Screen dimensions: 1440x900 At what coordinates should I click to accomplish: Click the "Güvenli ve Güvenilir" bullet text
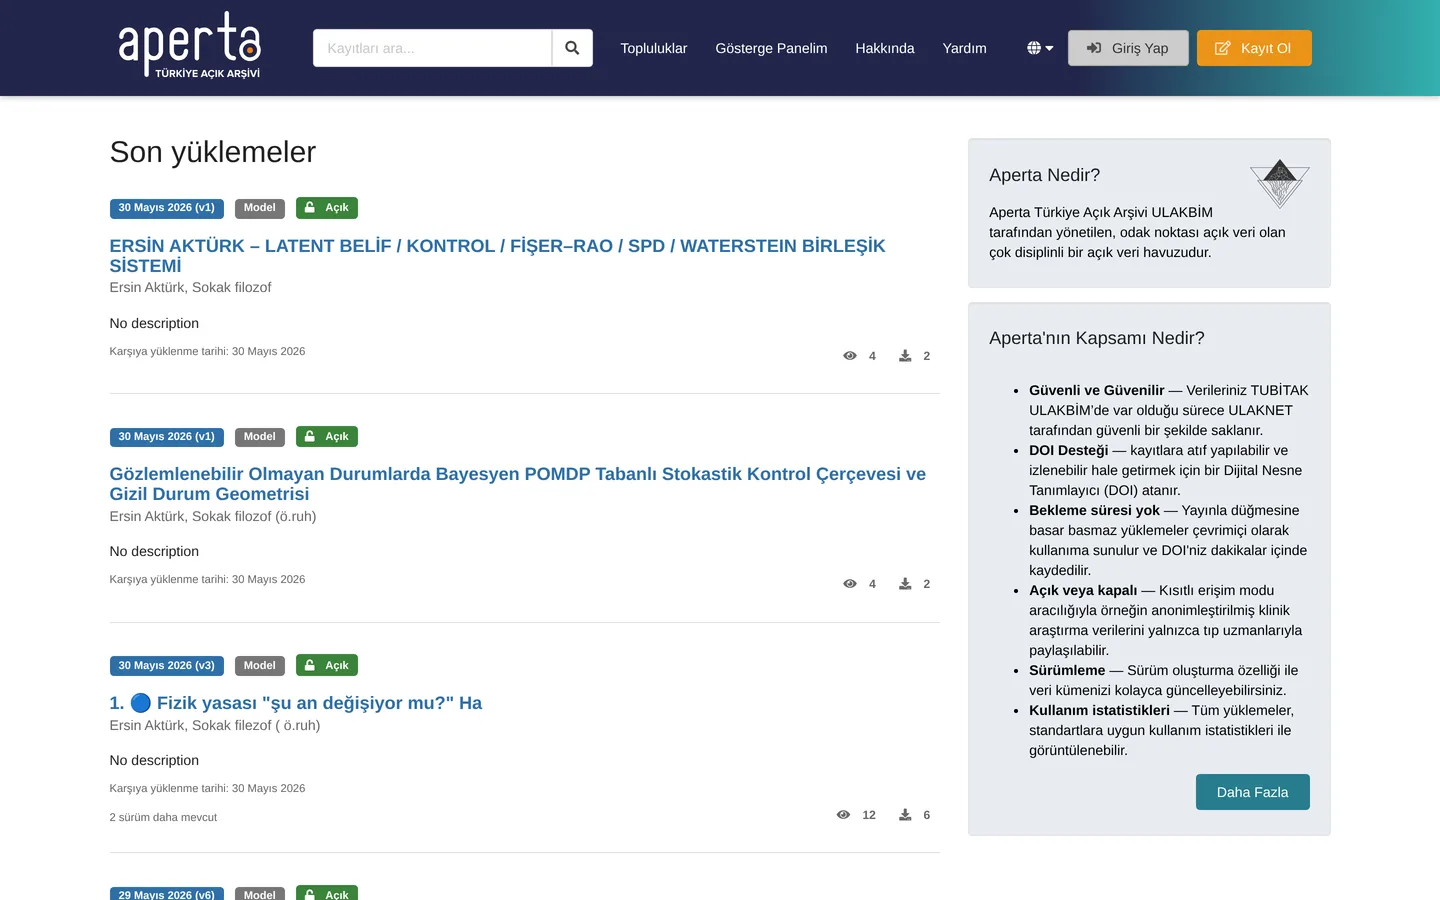(x=1097, y=390)
